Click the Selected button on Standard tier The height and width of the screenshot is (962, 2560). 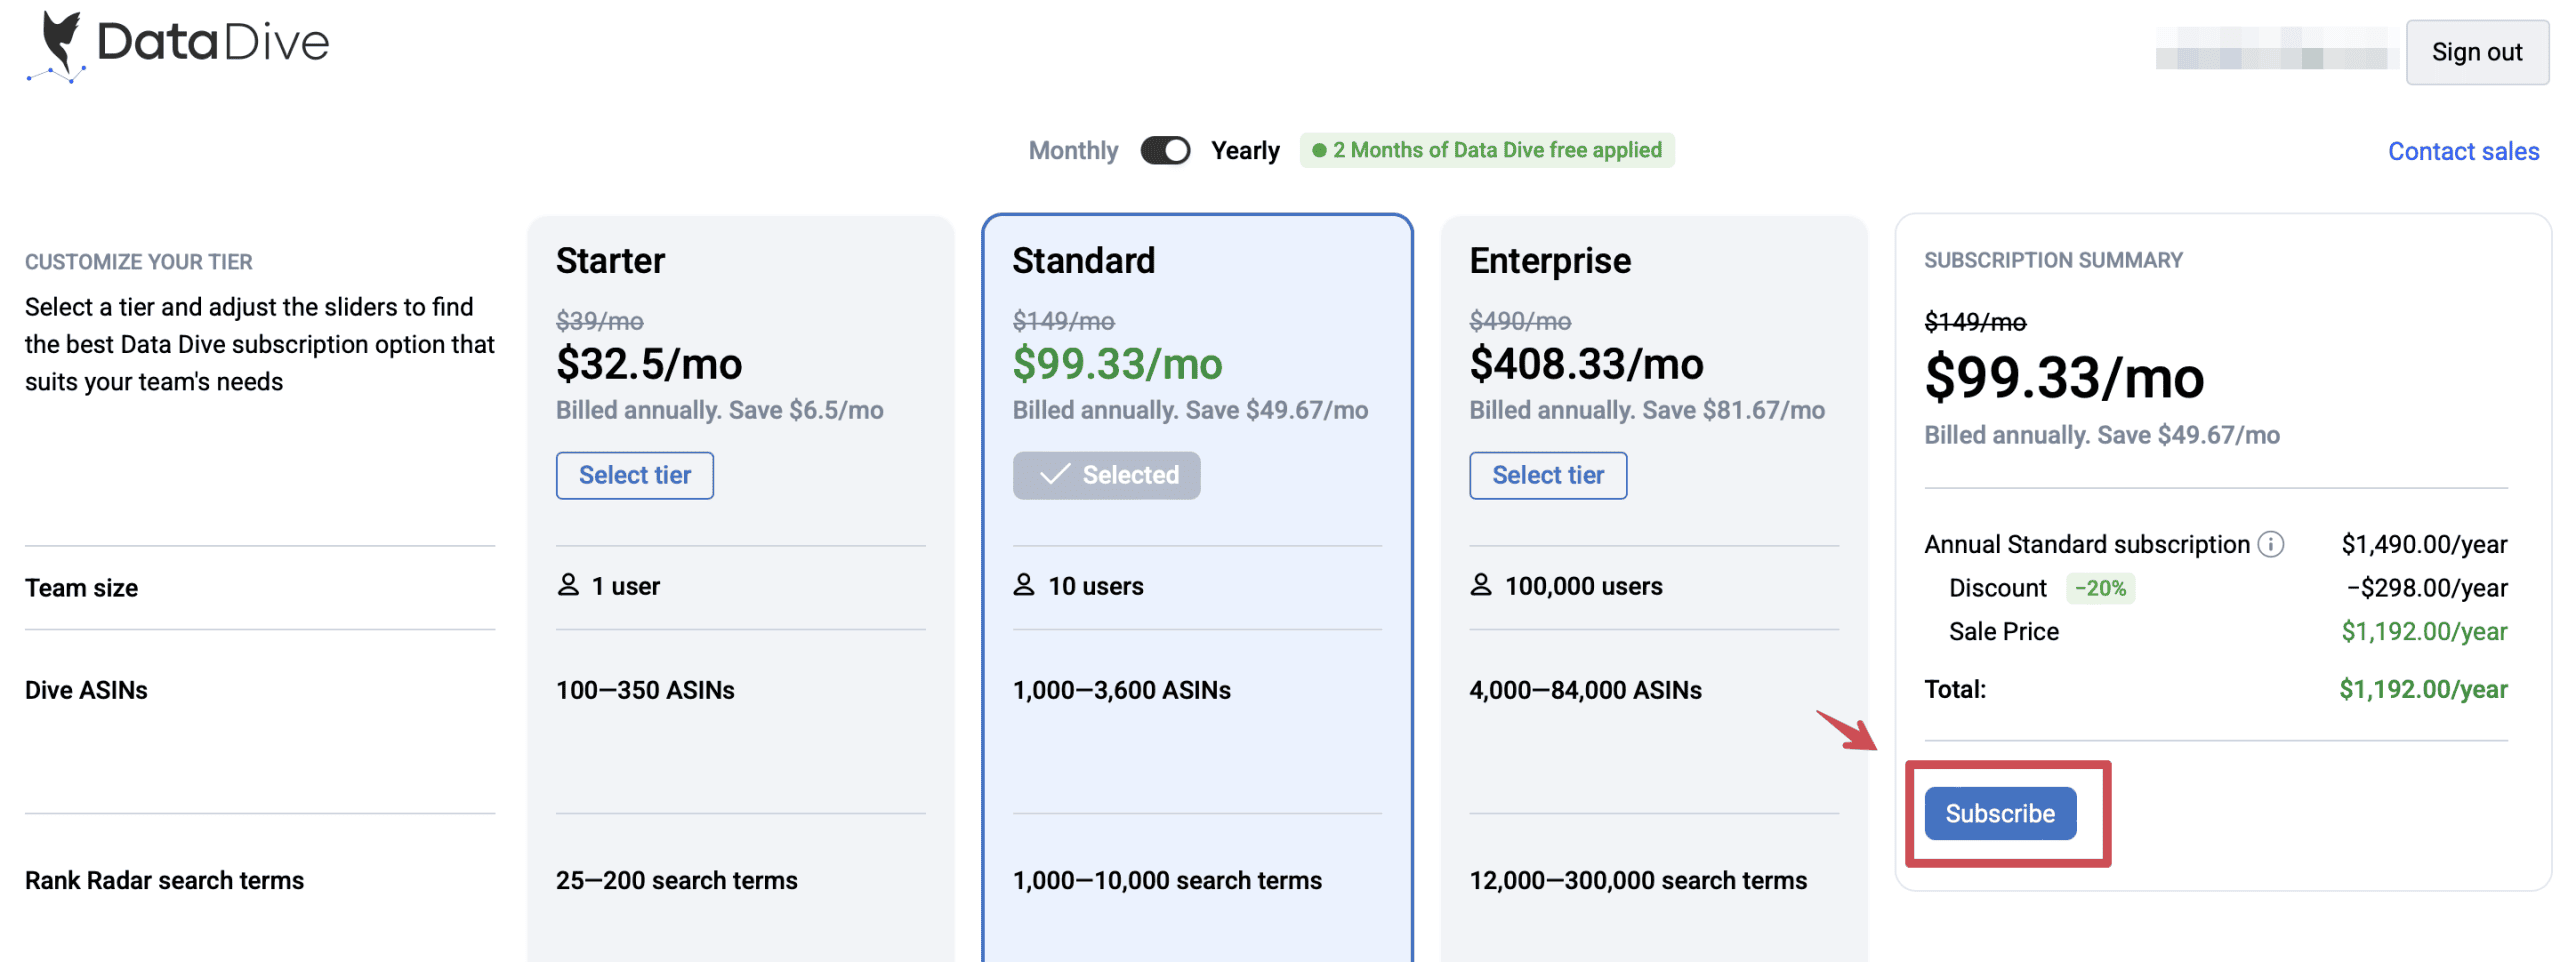point(1105,475)
